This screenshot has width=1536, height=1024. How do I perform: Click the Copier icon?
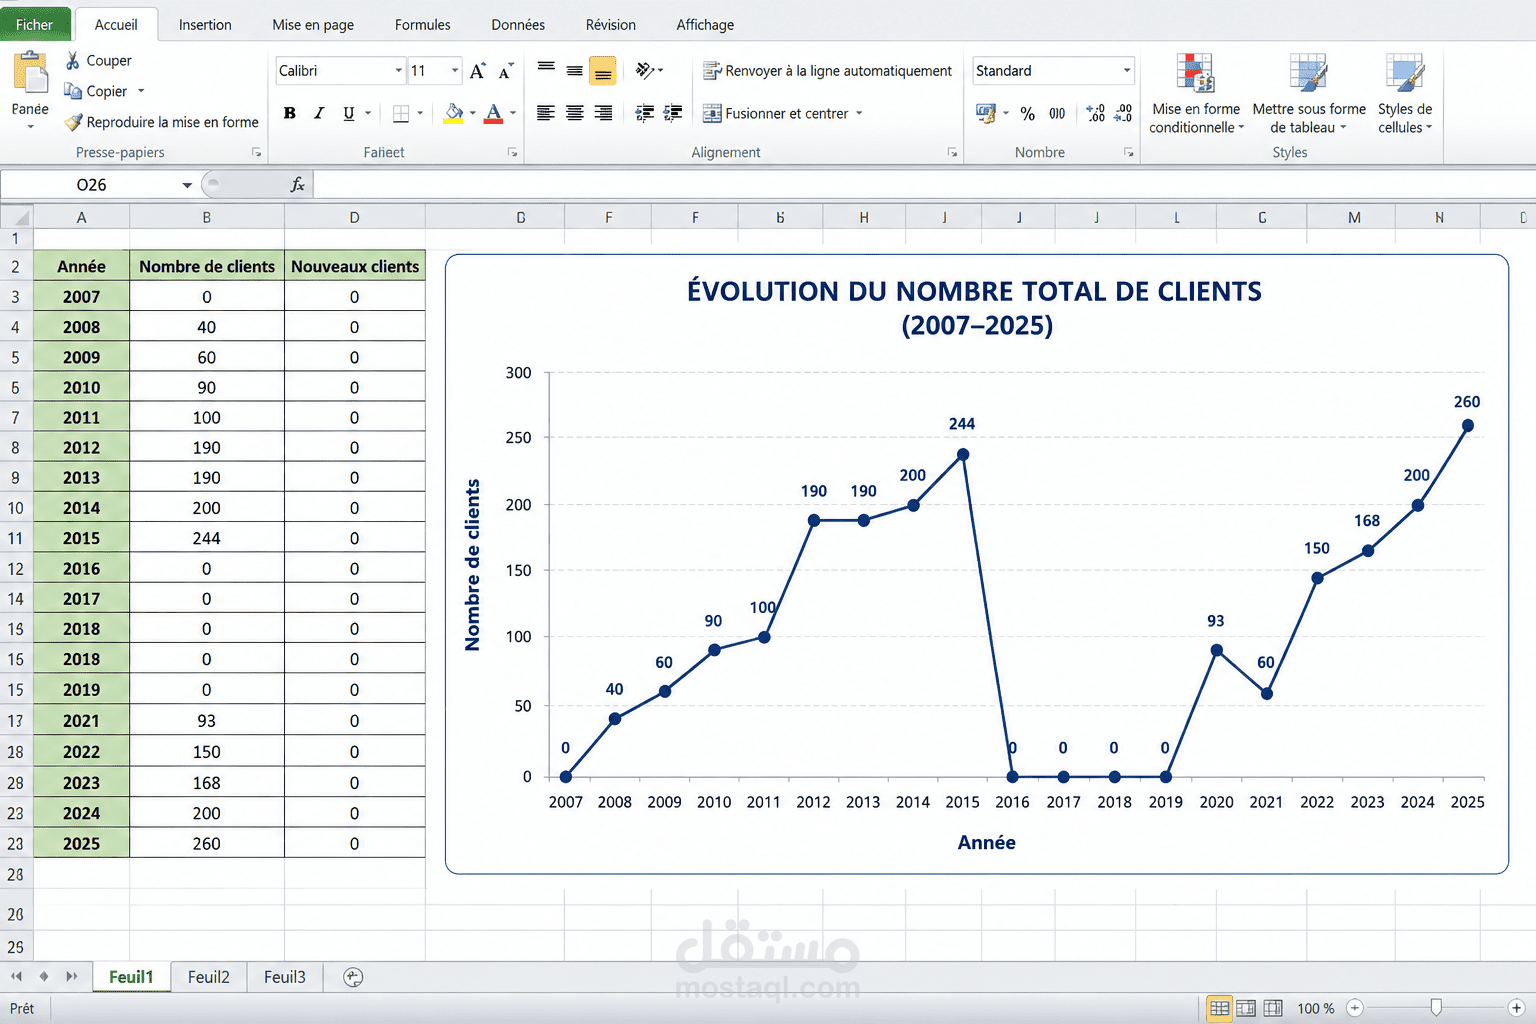click(x=72, y=91)
